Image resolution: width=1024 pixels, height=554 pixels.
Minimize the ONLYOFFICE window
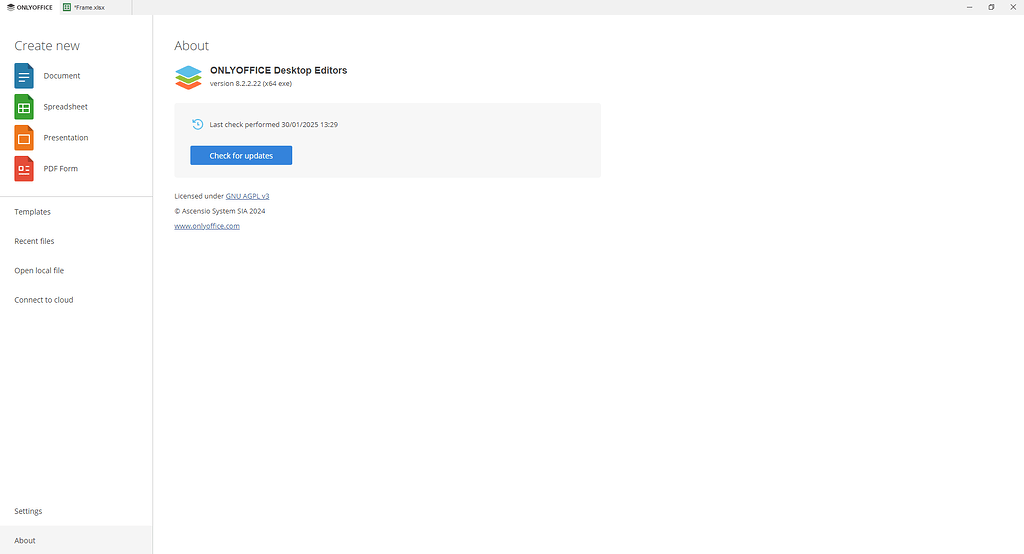point(970,7)
